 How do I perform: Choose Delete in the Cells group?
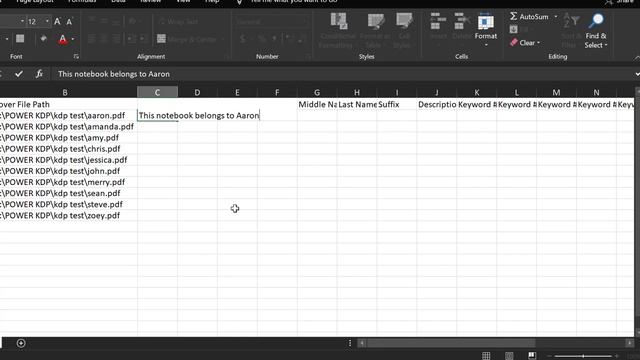pyautogui.click(x=461, y=27)
